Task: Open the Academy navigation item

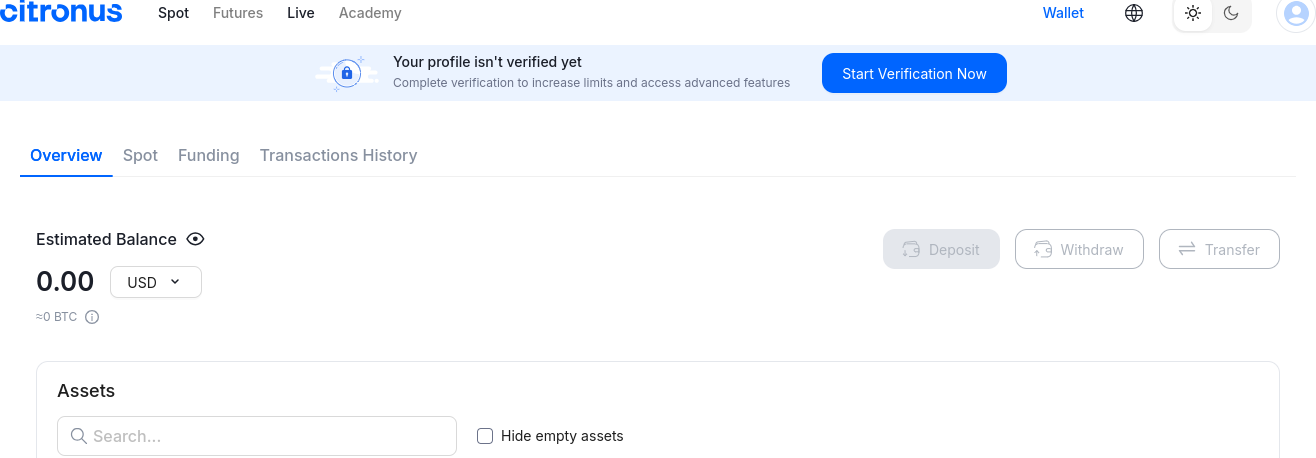Action: (x=370, y=13)
